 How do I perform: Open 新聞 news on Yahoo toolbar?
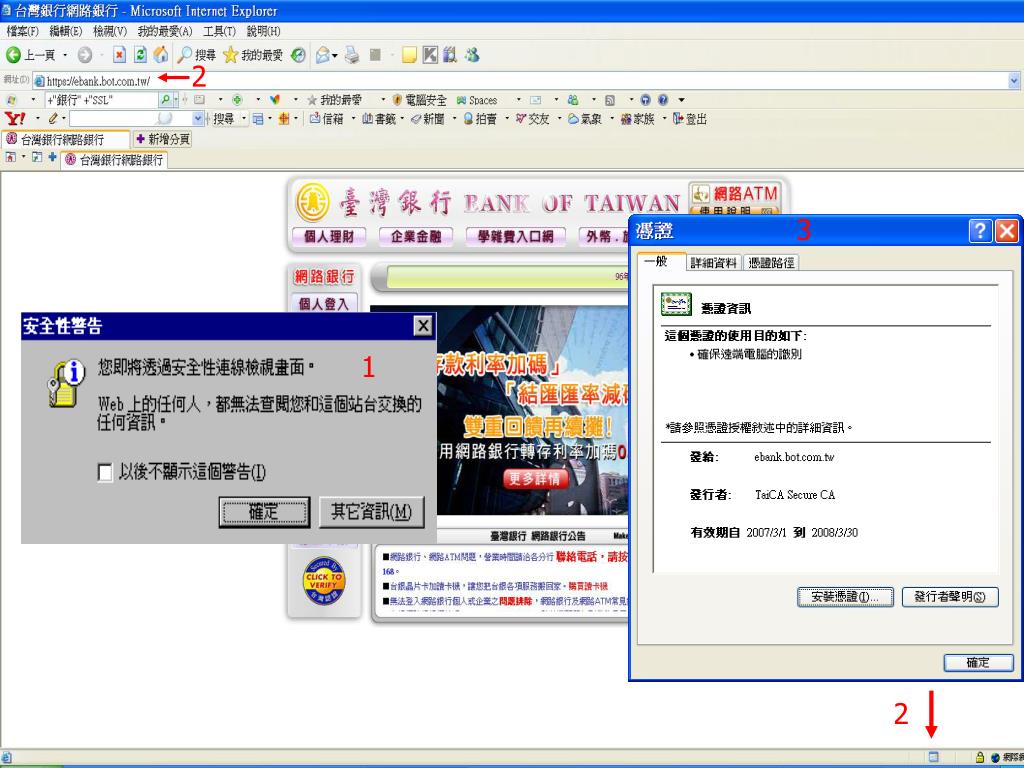click(428, 119)
